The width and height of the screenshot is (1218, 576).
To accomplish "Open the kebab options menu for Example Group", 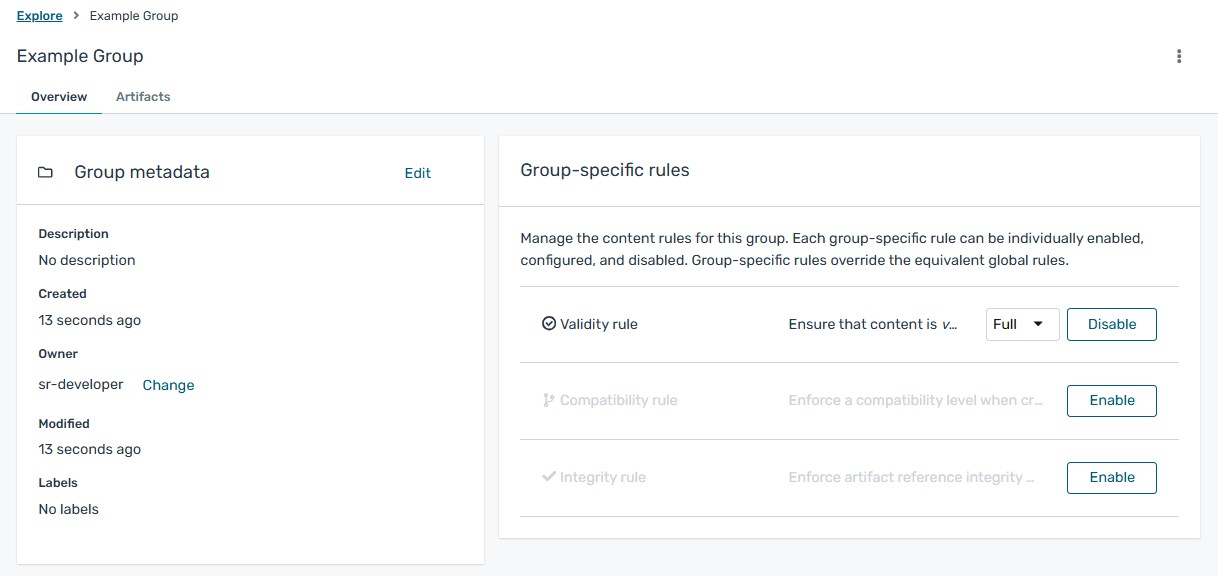I will (x=1178, y=56).
